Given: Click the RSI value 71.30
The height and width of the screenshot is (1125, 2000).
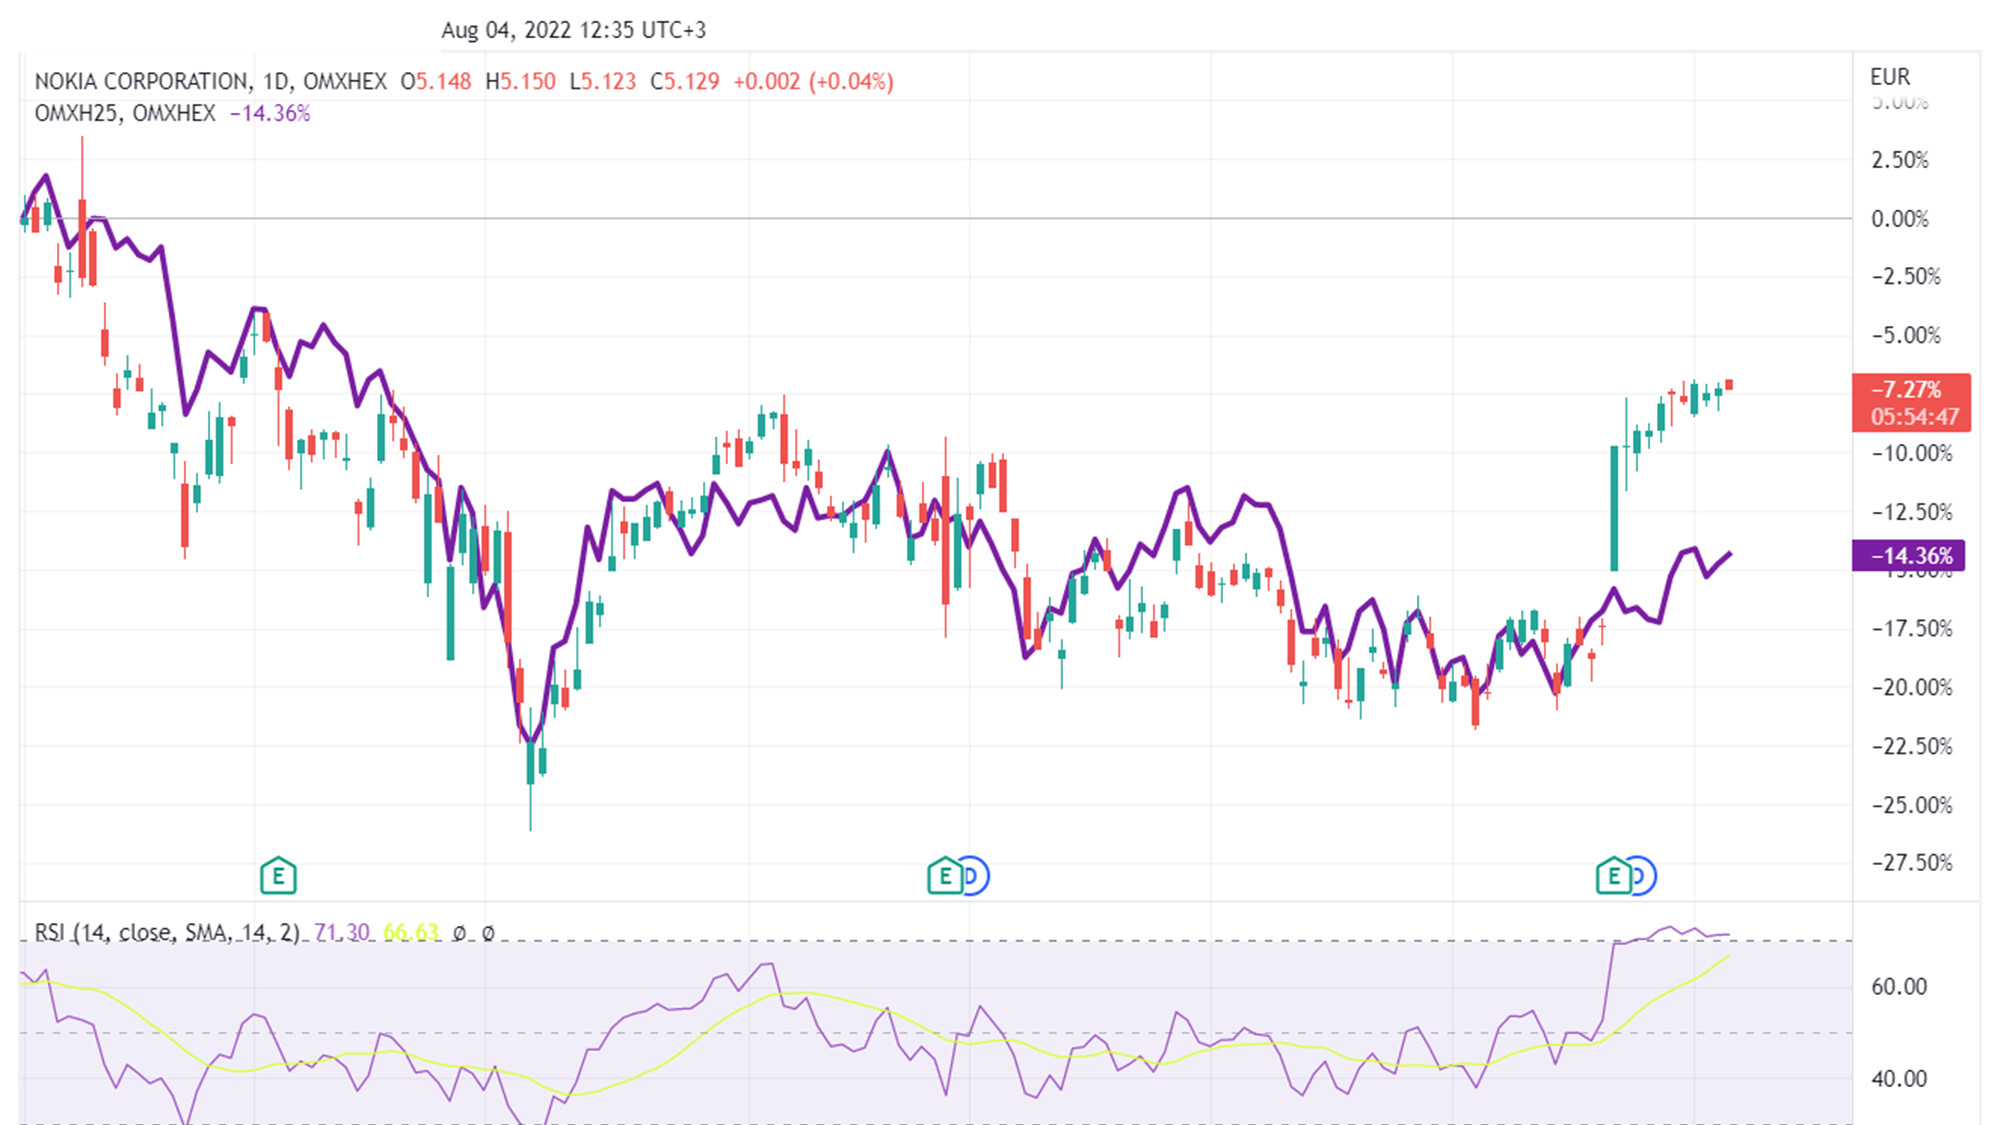Looking at the screenshot, I should [x=342, y=932].
